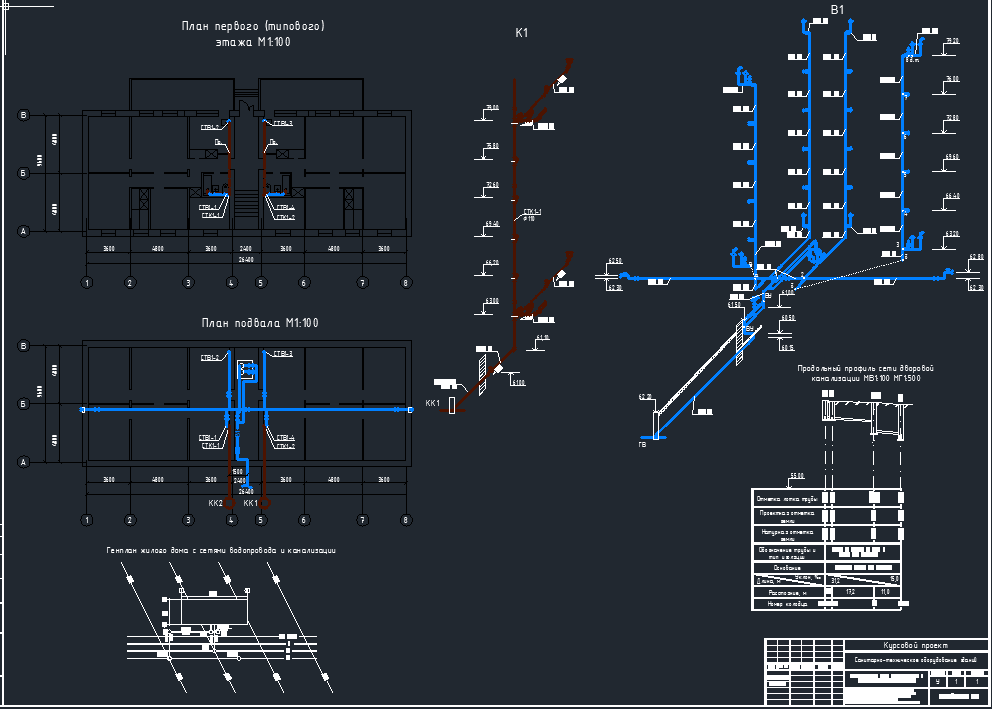The image size is (992, 709).
Task: Click the 'КК1' manhole circle on basement plan
Action: 264,503
